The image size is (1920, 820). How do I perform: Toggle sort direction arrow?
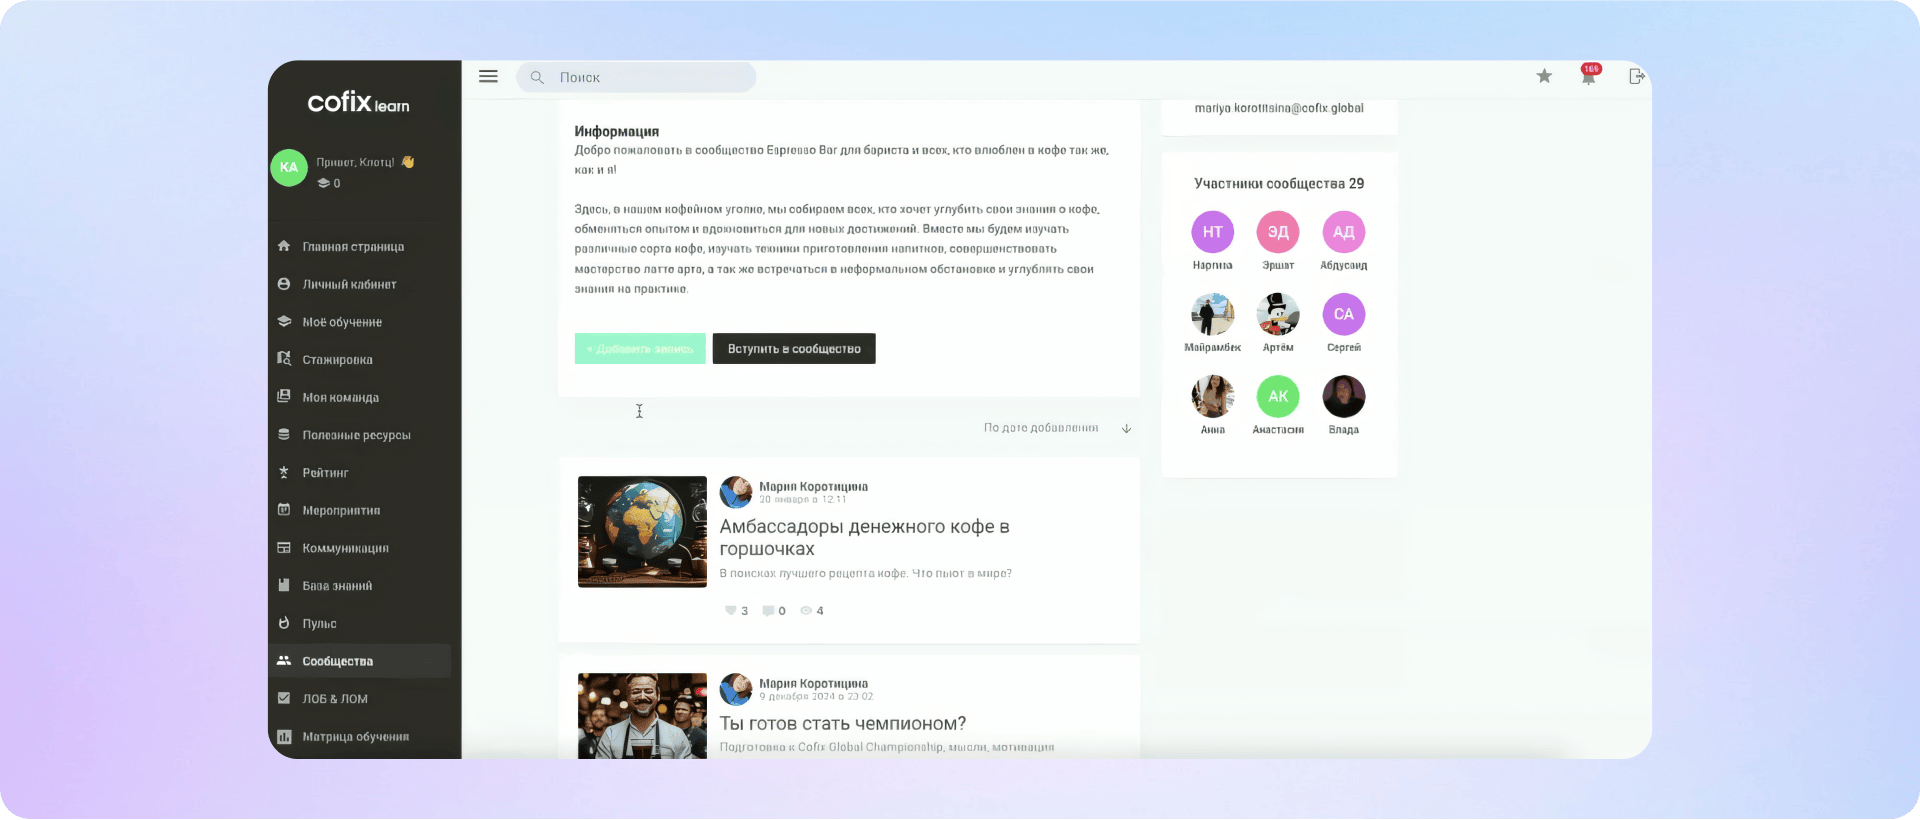[x=1126, y=429]
